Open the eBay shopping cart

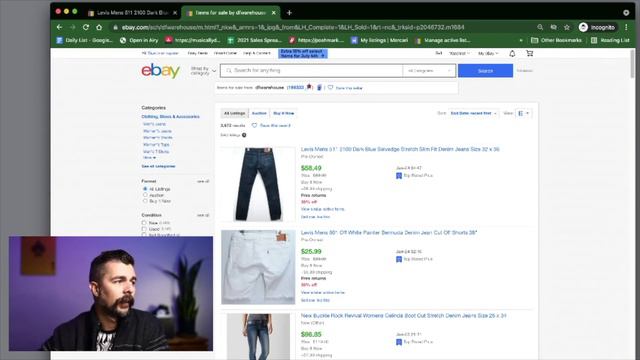529,53
